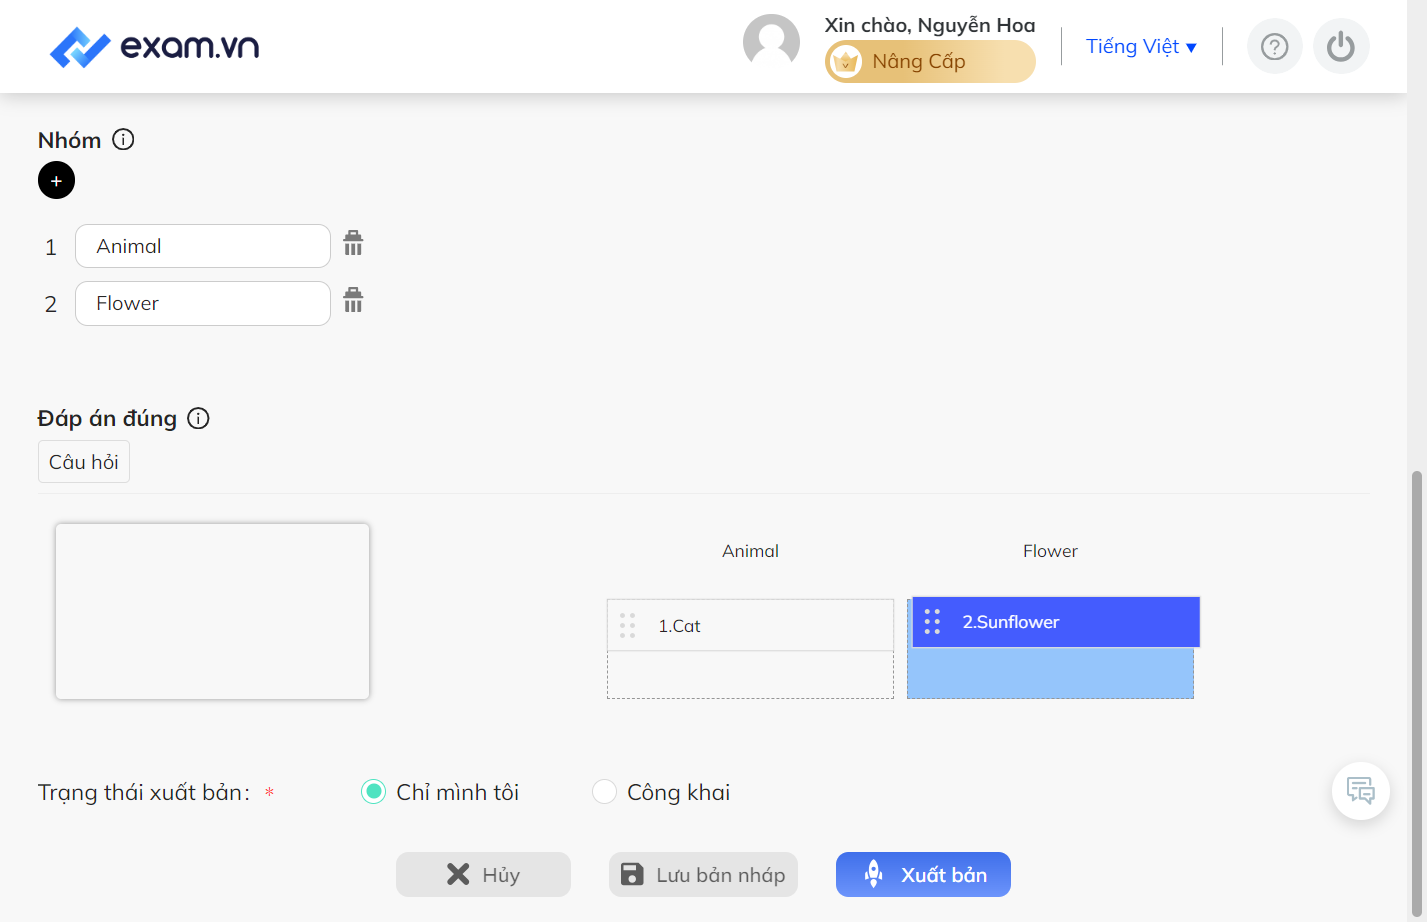The height and width of the screenshot is (922, 1427).
Task: Click the Animal group name input field
Action: [203, 246]
